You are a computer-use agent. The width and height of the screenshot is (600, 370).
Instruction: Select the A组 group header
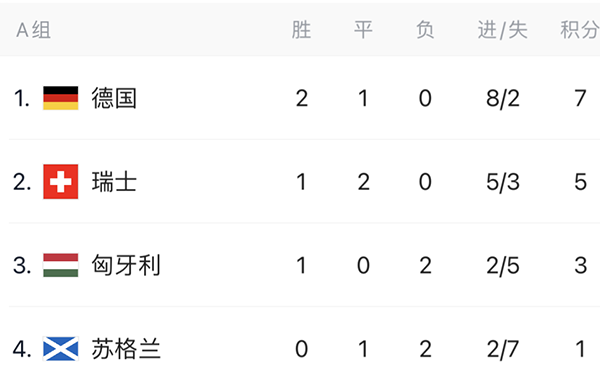coord(33,30)
